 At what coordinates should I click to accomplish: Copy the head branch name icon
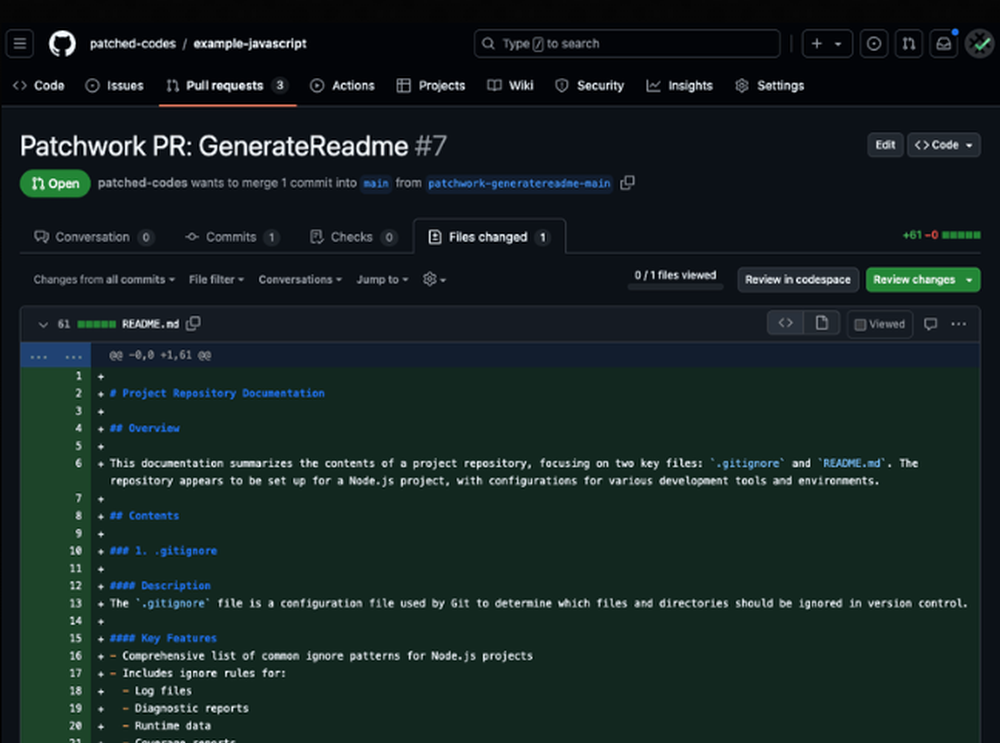coord(628,183)
